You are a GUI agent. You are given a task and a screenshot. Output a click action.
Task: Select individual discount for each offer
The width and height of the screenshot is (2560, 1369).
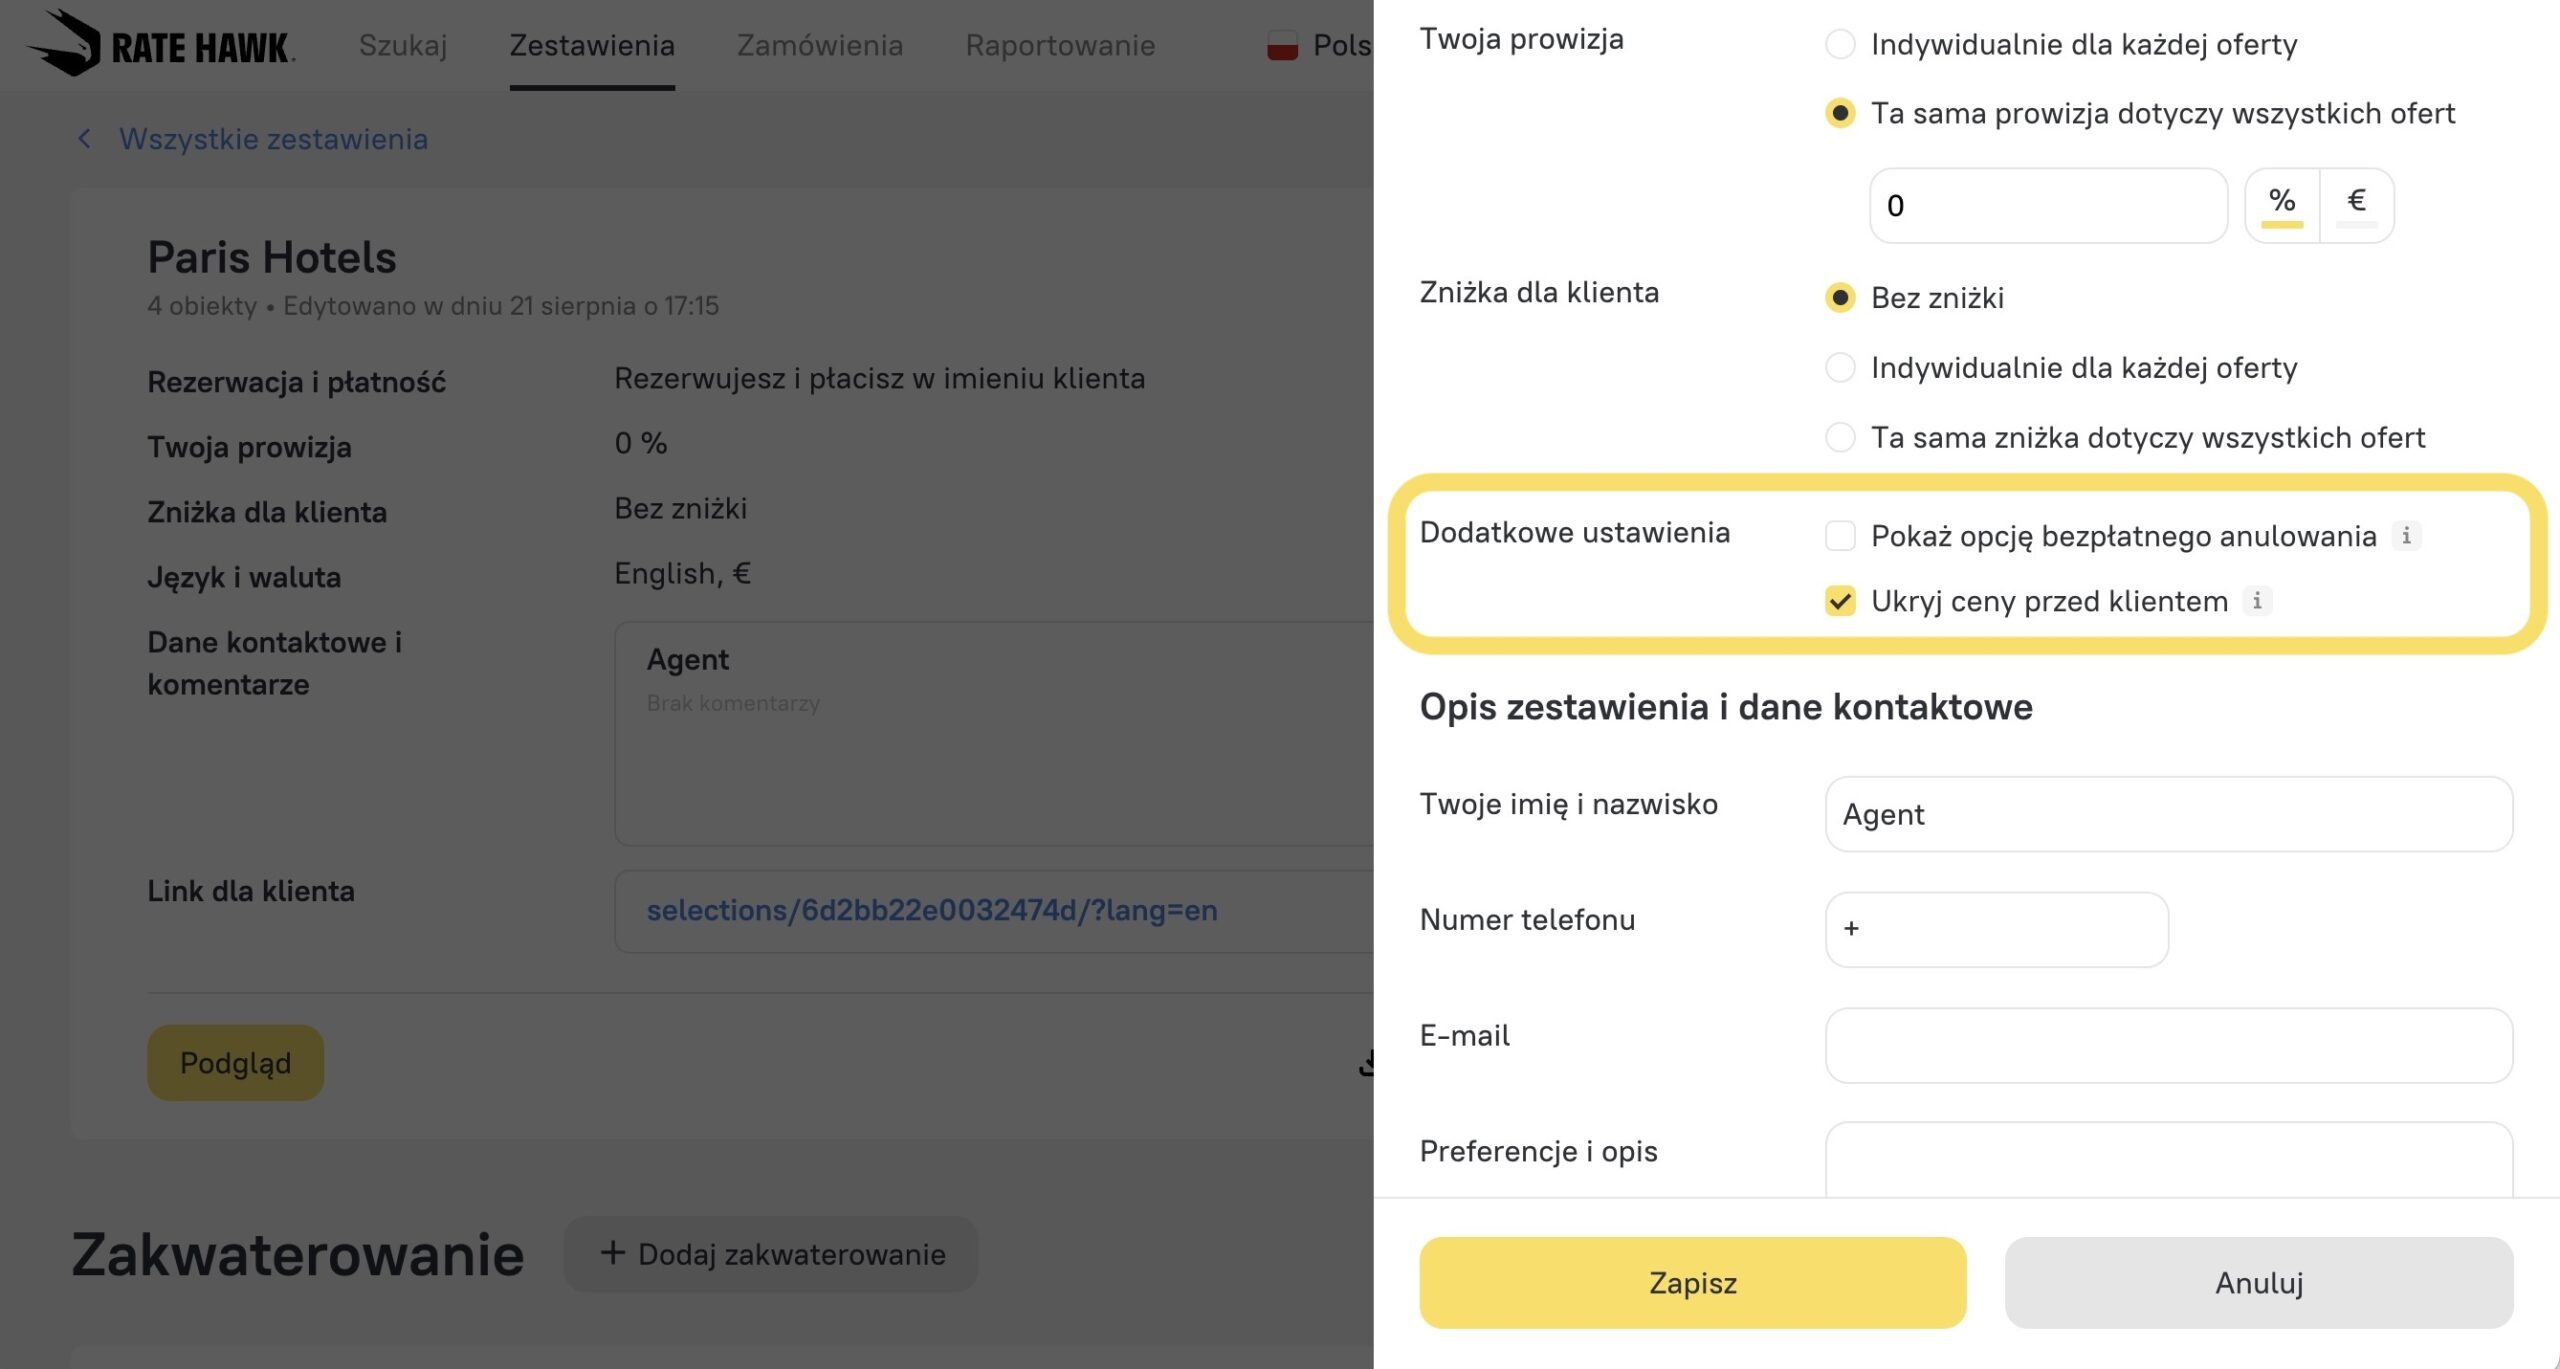tap(1840, 368)
